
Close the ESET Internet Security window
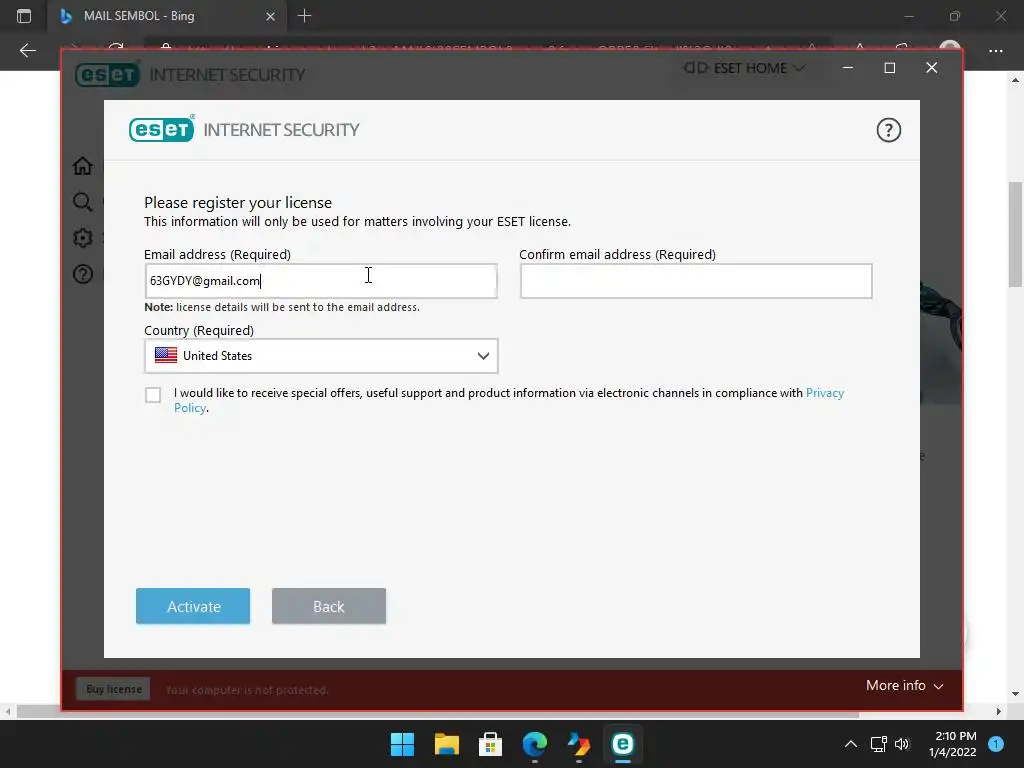coord(932,68)
